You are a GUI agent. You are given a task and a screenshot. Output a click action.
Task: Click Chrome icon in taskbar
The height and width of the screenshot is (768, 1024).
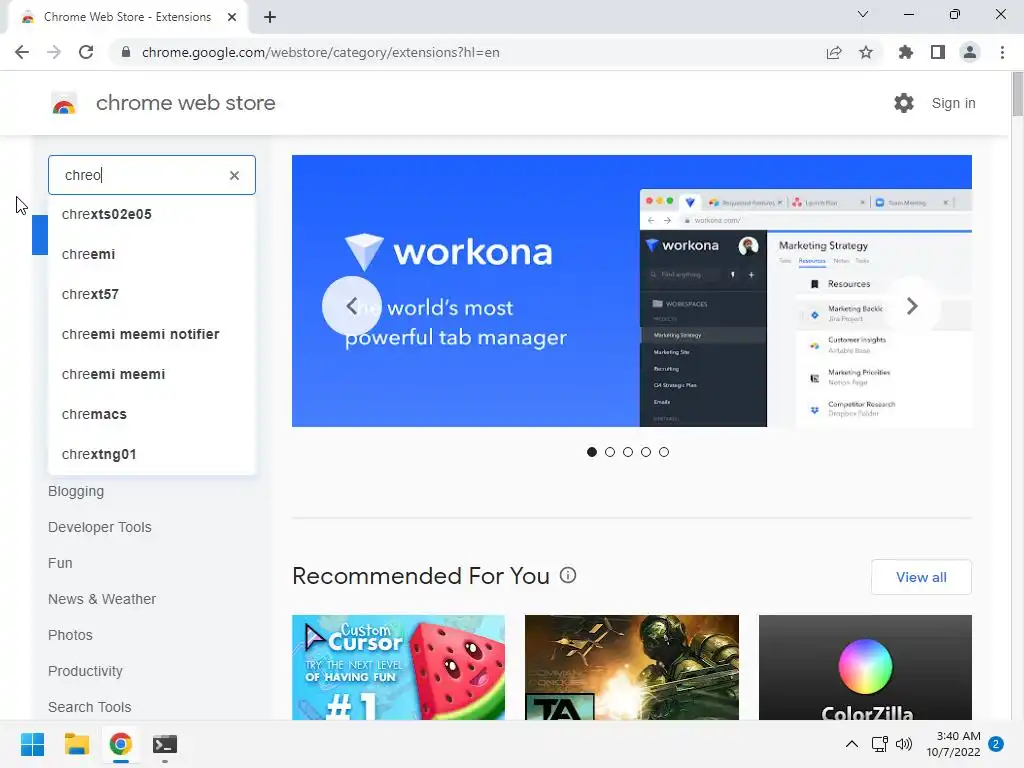121,744
